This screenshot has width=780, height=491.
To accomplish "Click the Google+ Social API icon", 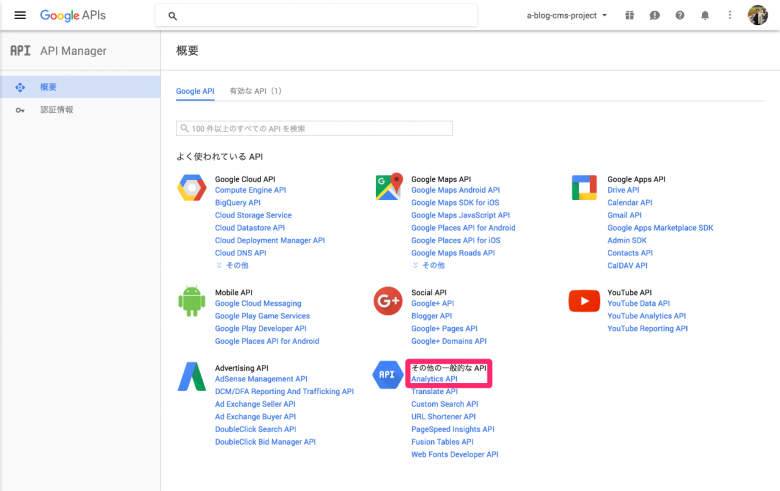I will pos(388,301).
